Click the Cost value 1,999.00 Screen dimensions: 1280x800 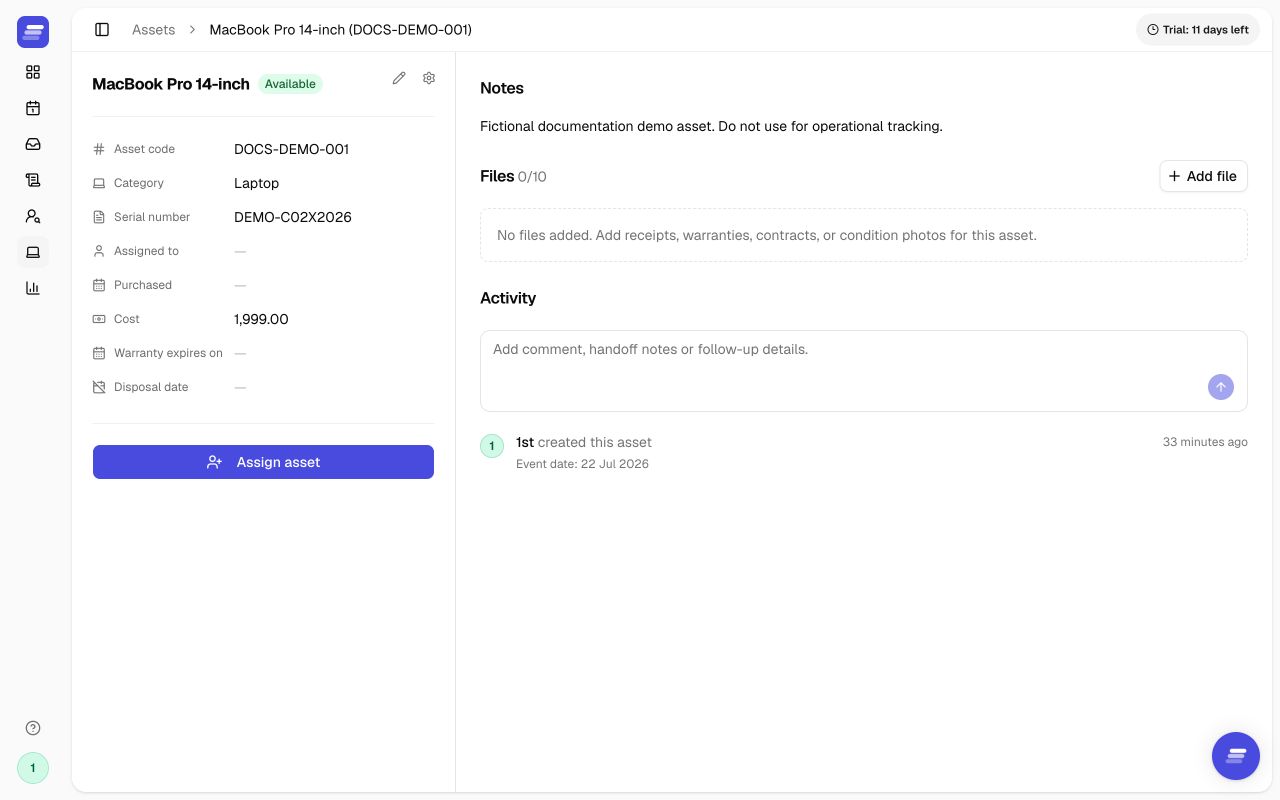261,319
